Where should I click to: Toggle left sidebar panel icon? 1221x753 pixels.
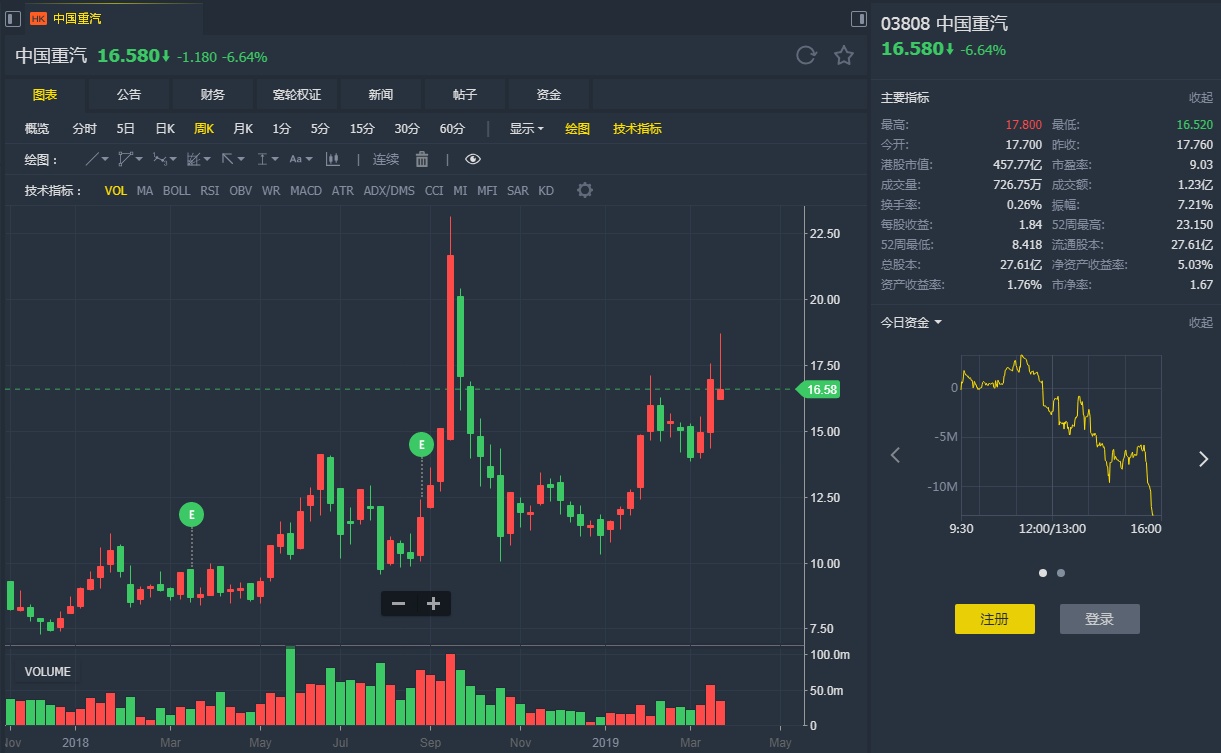tap(14, 18)
